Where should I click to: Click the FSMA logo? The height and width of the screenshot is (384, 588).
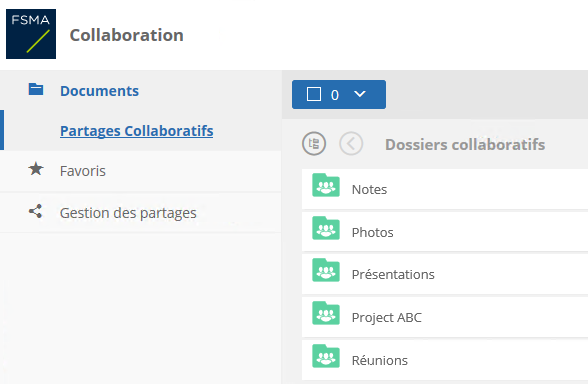tap(31, 34)
